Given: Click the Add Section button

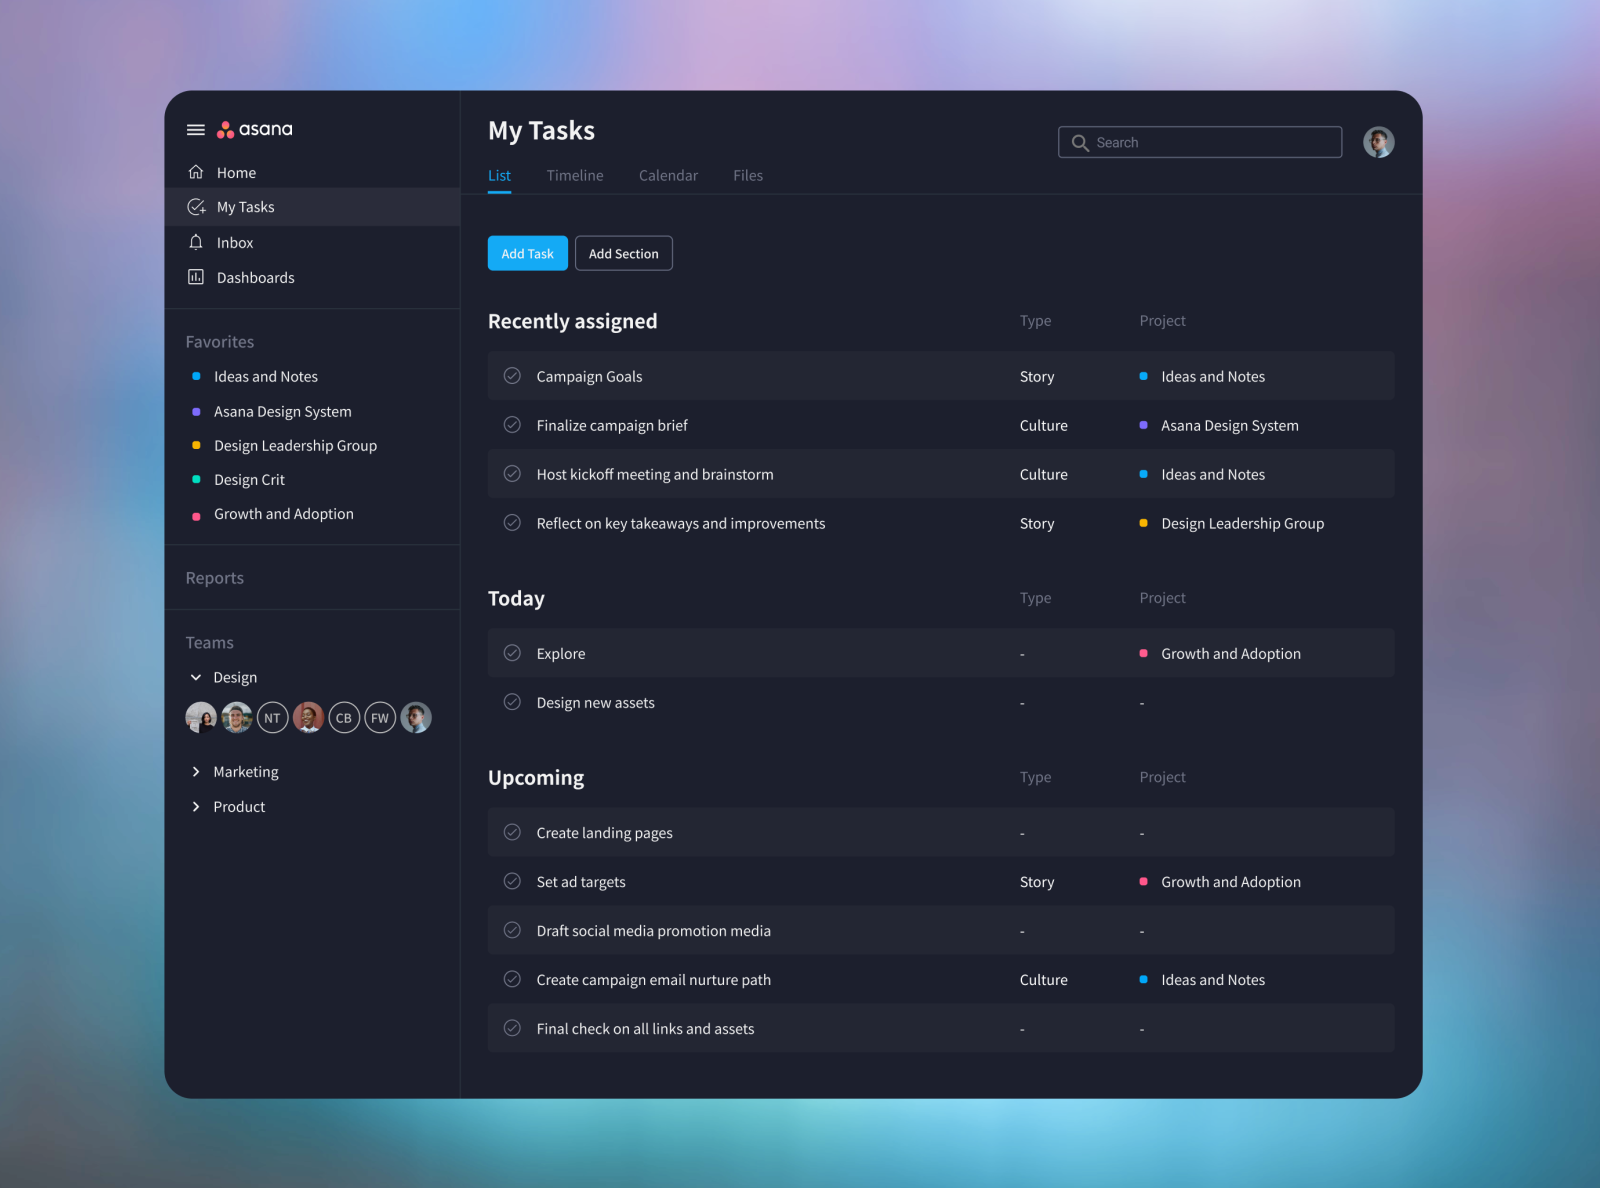Looking at the screenshot, I should pyautogui.click(x=623, y=253).
